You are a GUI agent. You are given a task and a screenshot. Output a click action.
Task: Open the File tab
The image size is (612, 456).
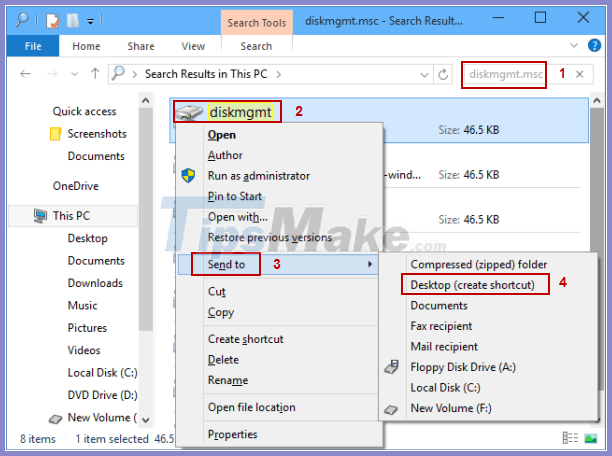33,46
